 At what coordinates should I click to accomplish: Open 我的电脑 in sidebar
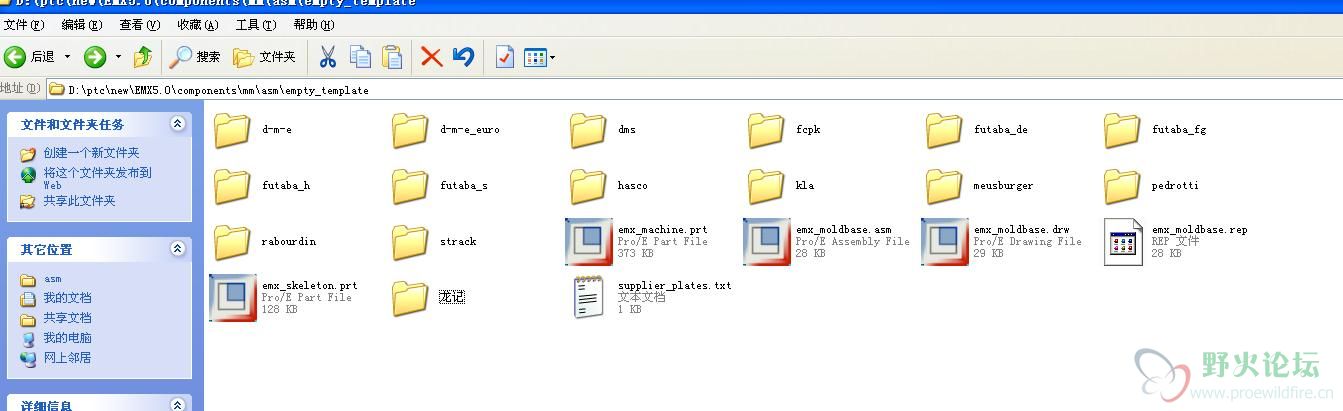click(67, 338)
